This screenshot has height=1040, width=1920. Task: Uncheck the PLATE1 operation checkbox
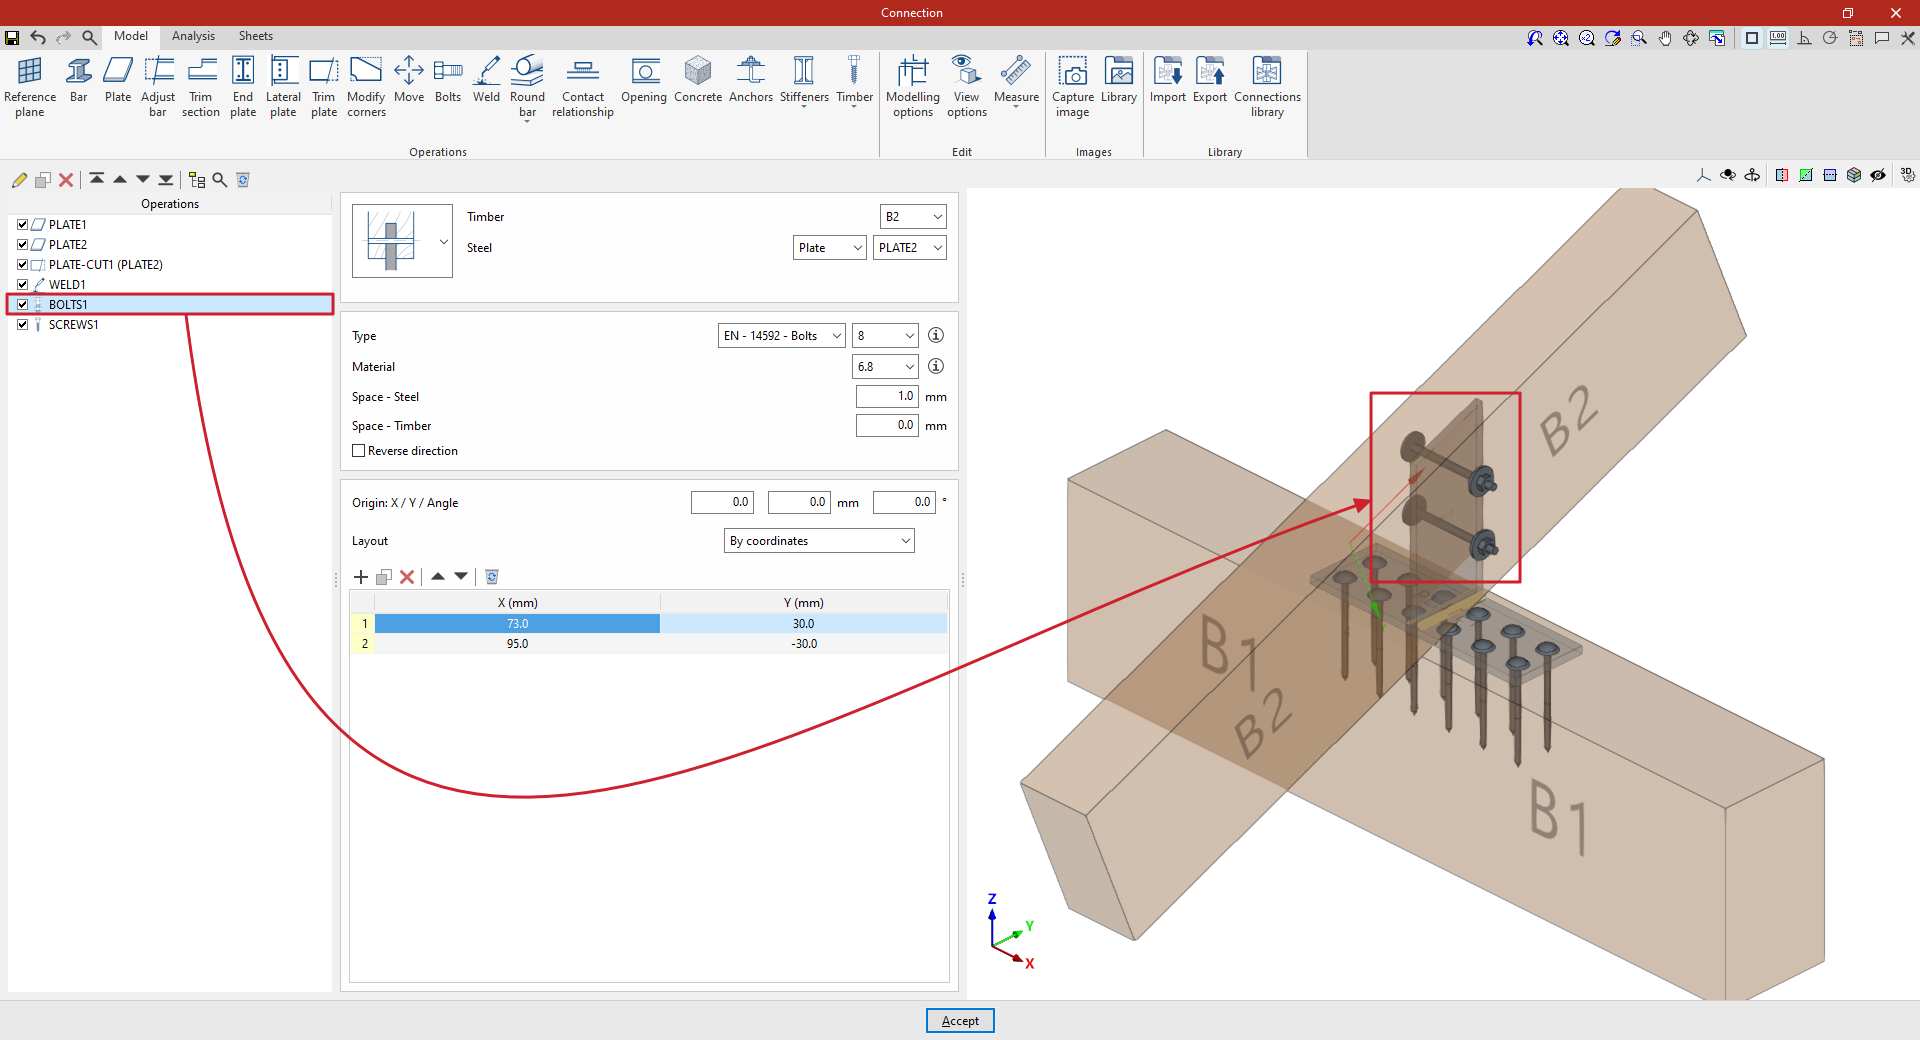[x=23, y=225]
